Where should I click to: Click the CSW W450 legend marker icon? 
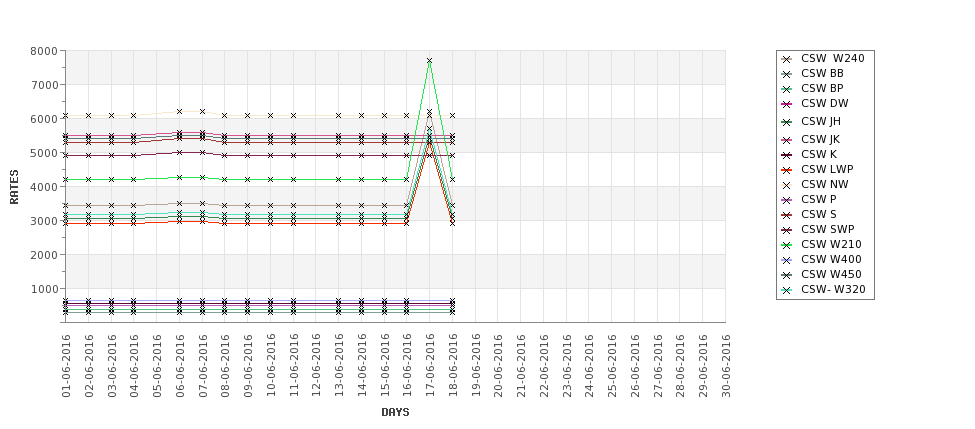click(787, 275)
